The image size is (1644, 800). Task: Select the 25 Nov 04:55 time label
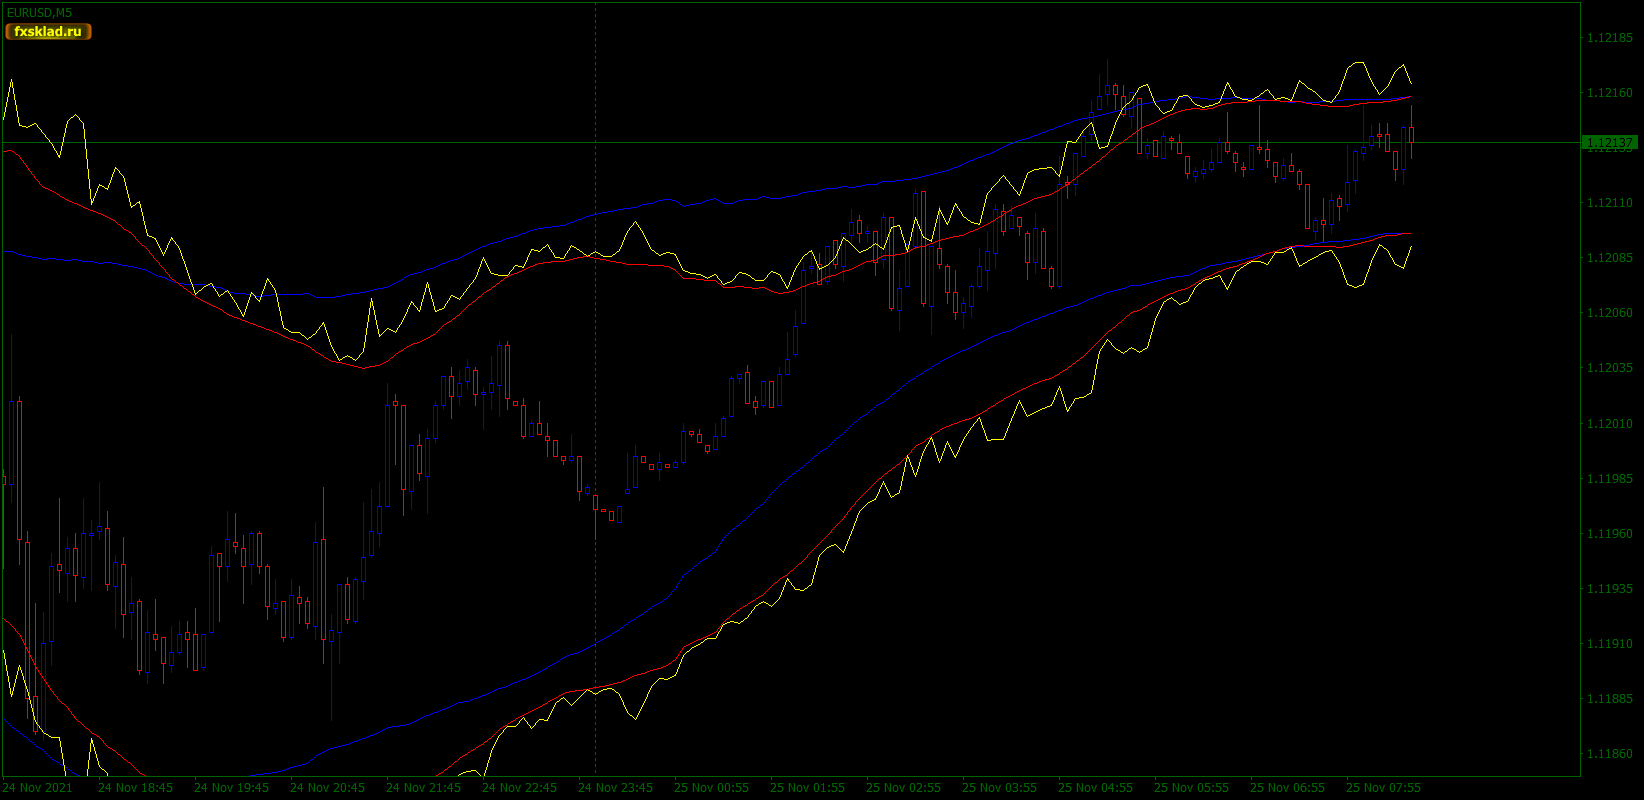[x=1095, y=788]
